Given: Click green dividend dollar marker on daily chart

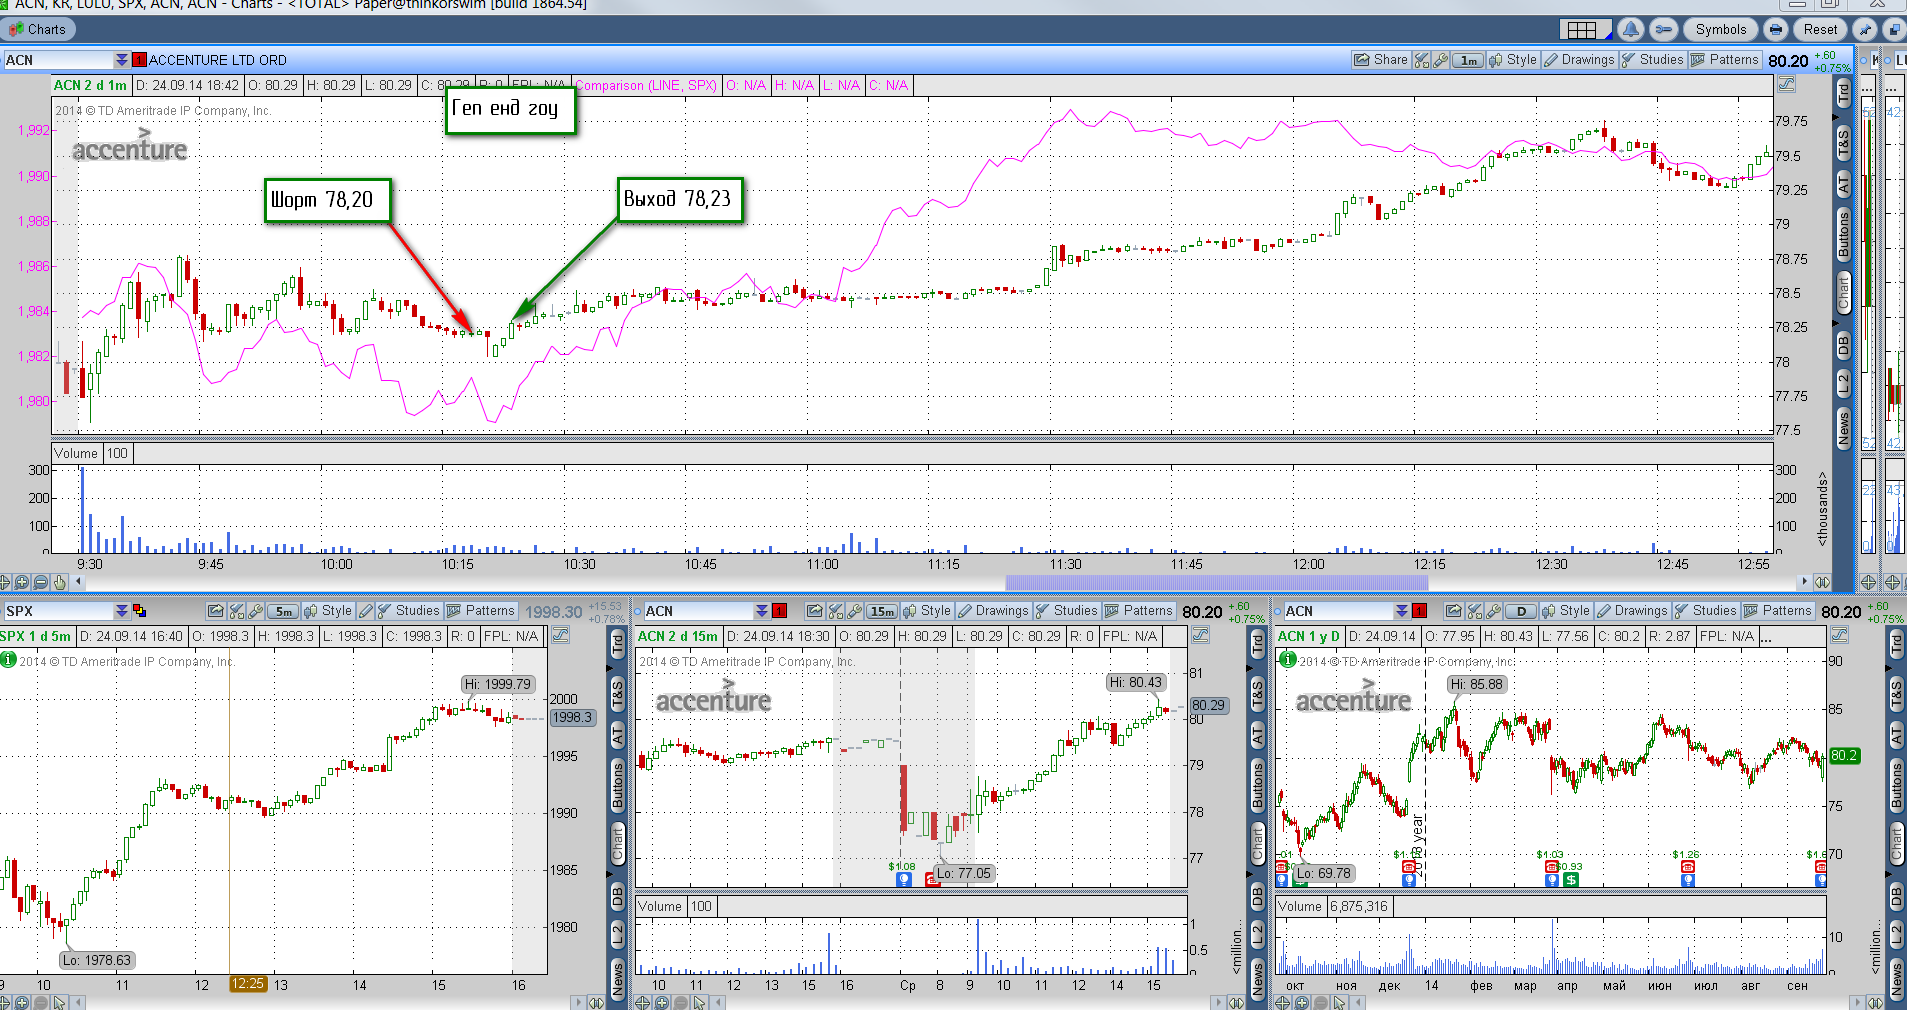Looking at the screenshot, I should click(x=1571, y=880).
